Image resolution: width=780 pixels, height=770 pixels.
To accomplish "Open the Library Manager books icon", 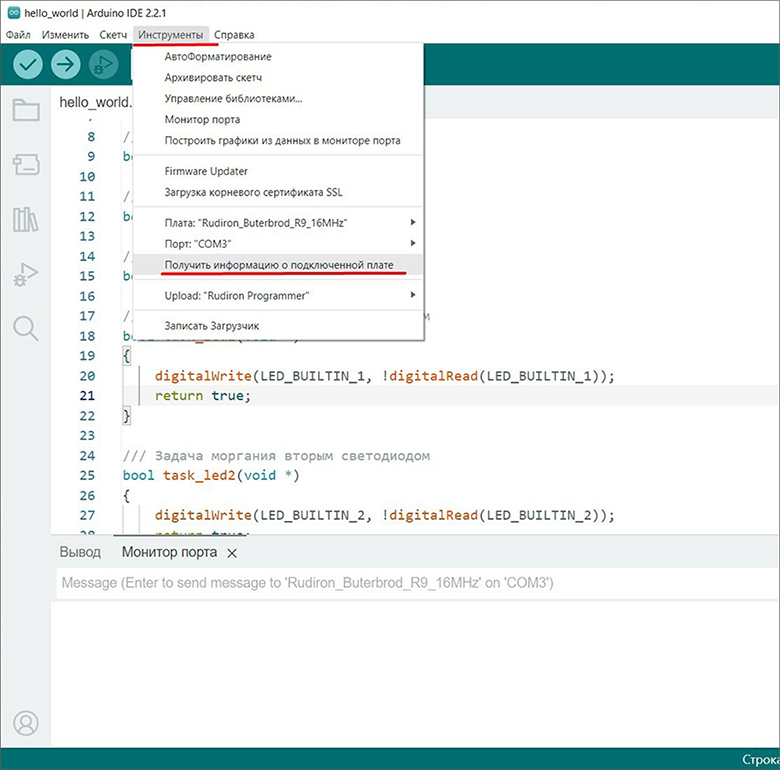I will click(26, 219).
